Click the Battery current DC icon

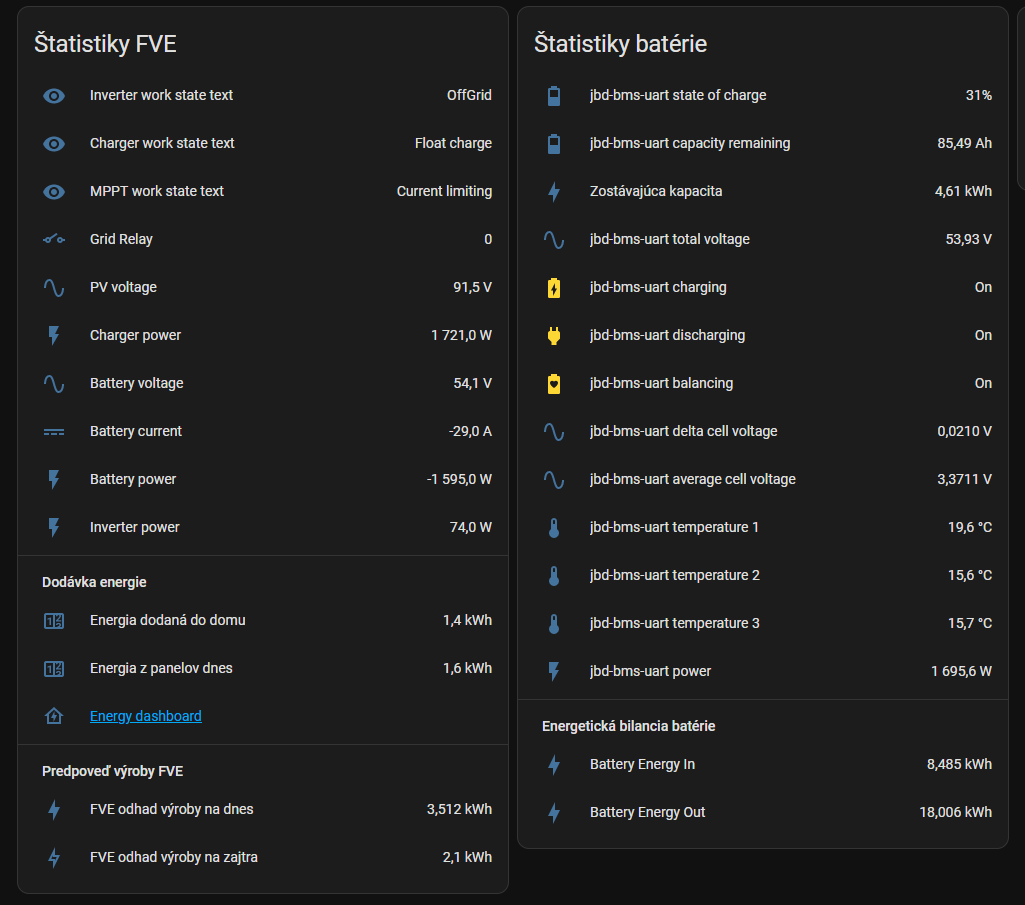(54, 432)
